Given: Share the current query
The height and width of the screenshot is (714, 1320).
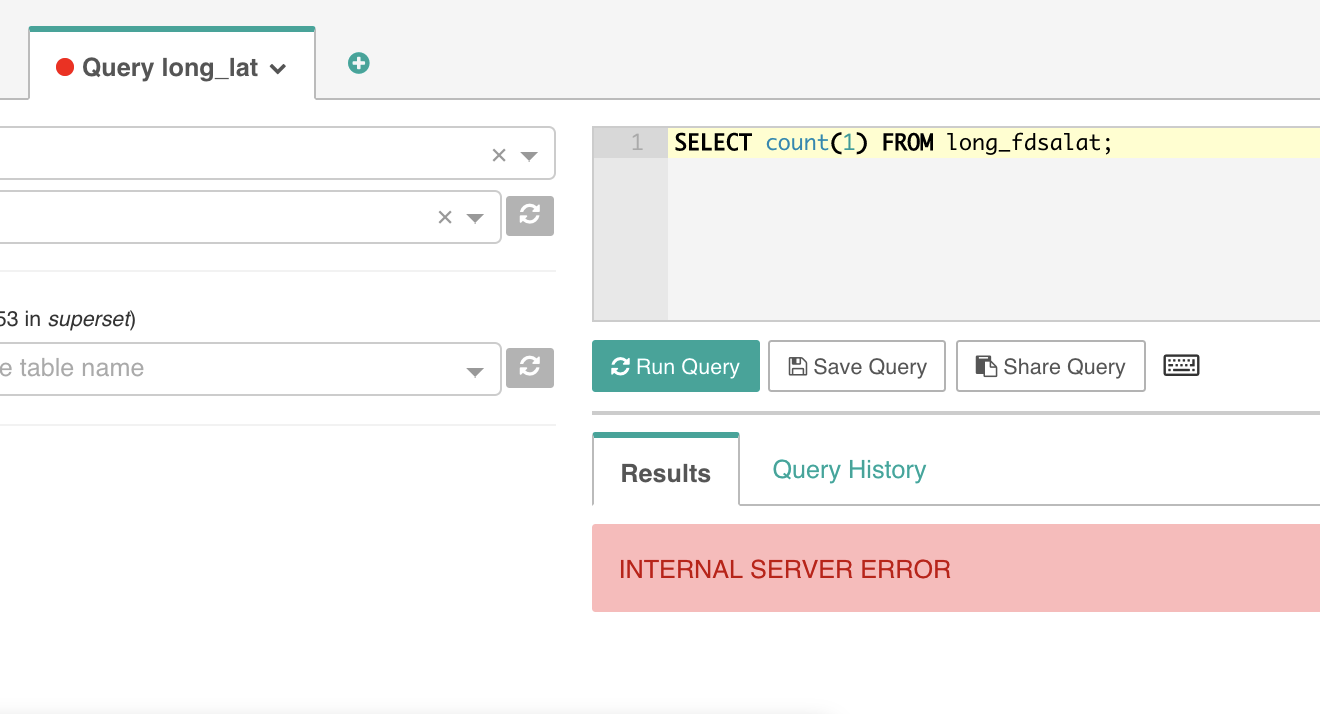Looking at the screenshot, I should (1050, 366).
